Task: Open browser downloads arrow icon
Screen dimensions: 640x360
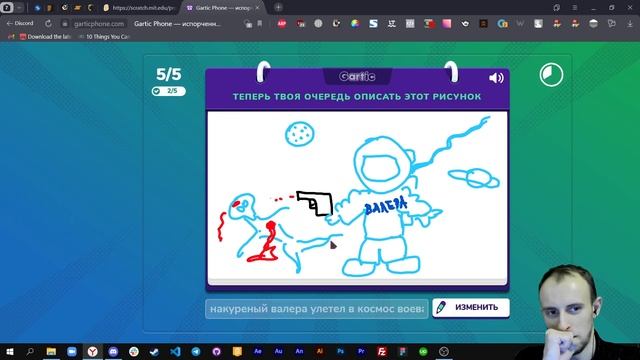Action: 630,24
